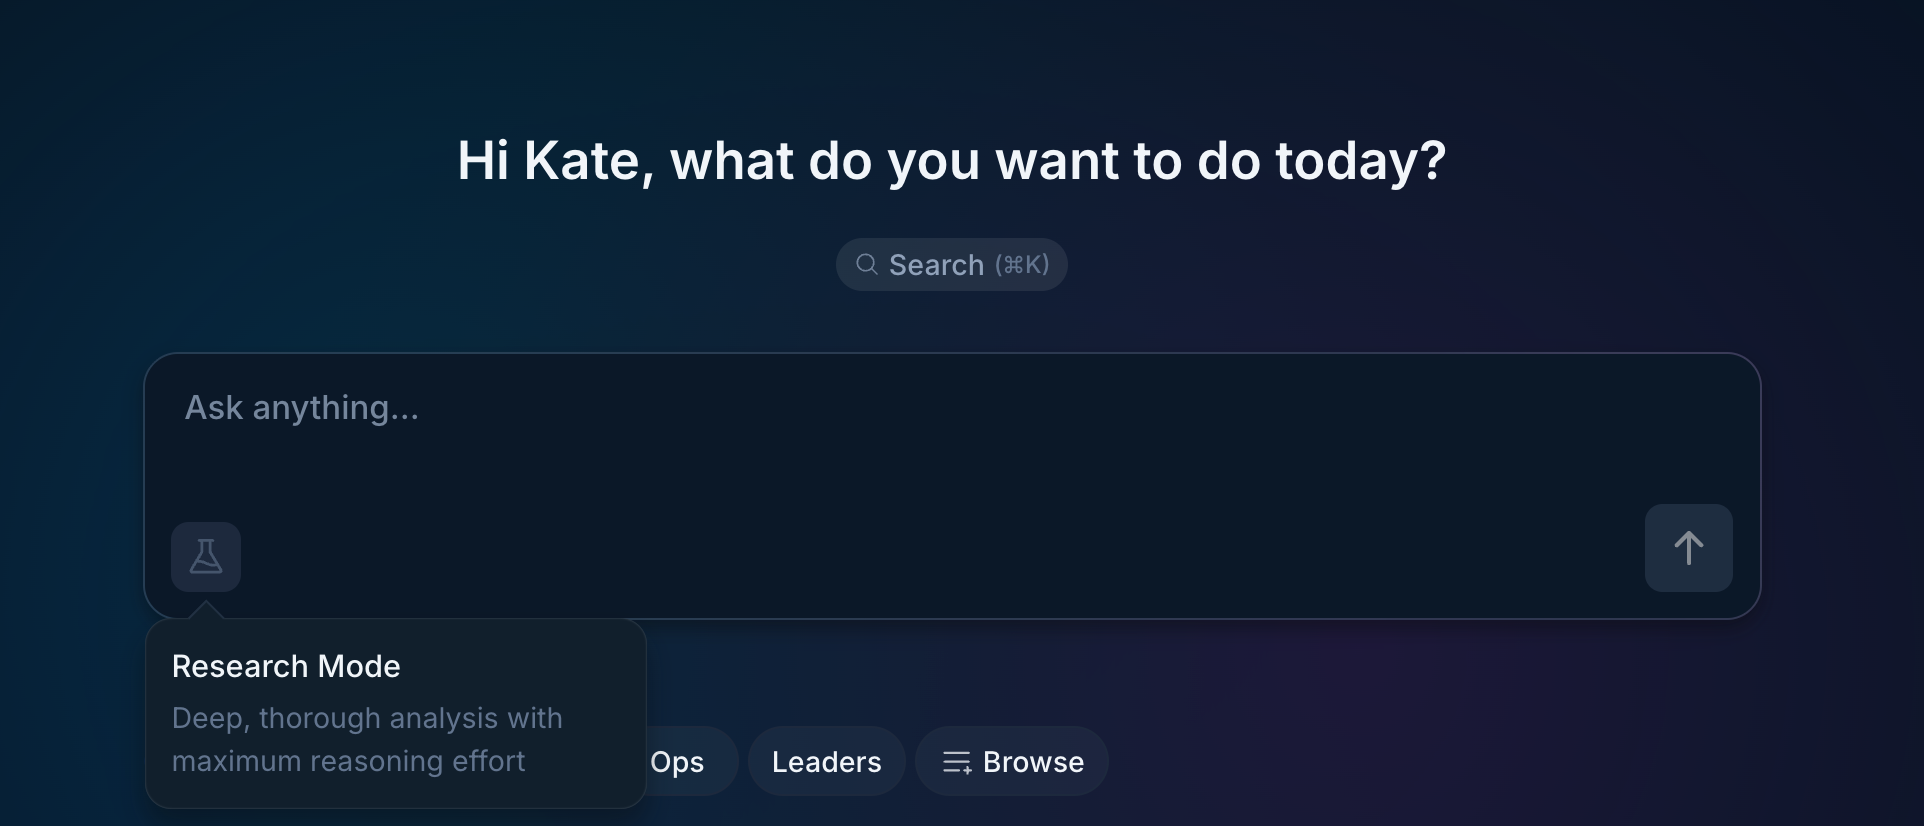Tap the beaker icon inside the prompt composer

[x=205, y=556]
